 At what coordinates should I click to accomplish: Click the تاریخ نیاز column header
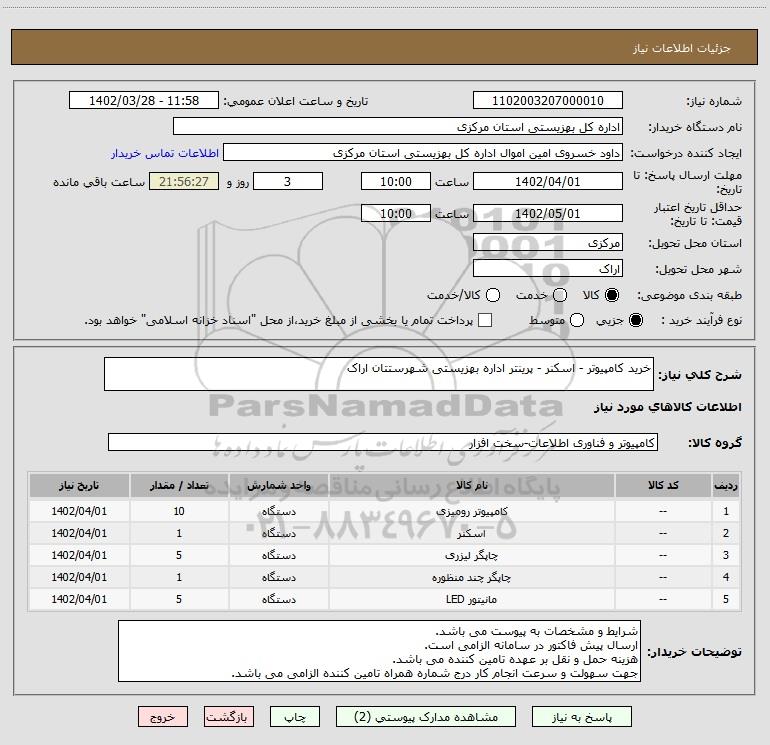[79, 485]
